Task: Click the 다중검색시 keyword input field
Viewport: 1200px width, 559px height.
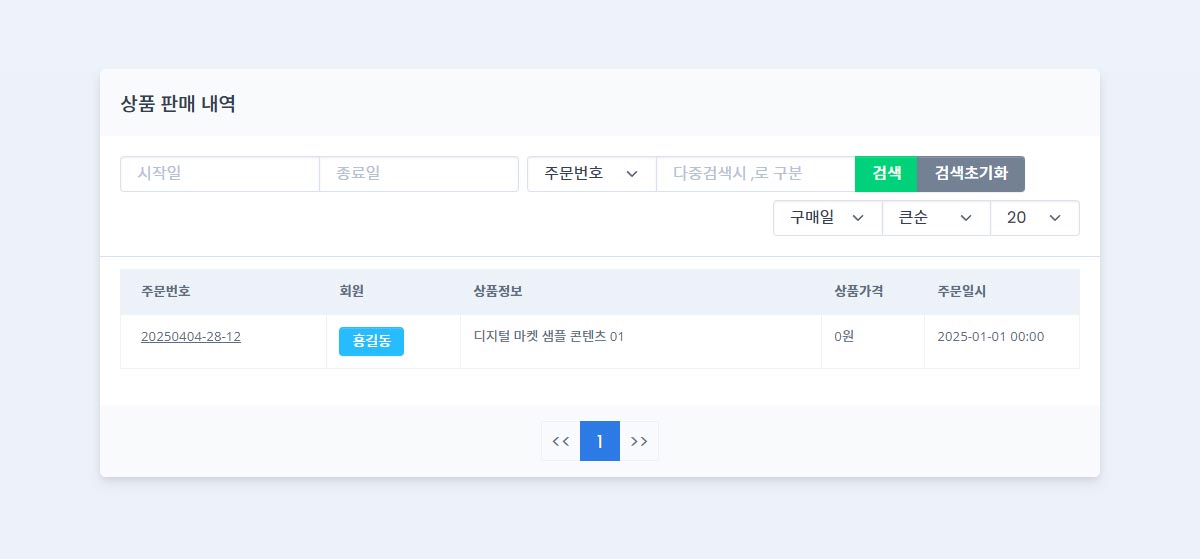Action: click(756, 174)
